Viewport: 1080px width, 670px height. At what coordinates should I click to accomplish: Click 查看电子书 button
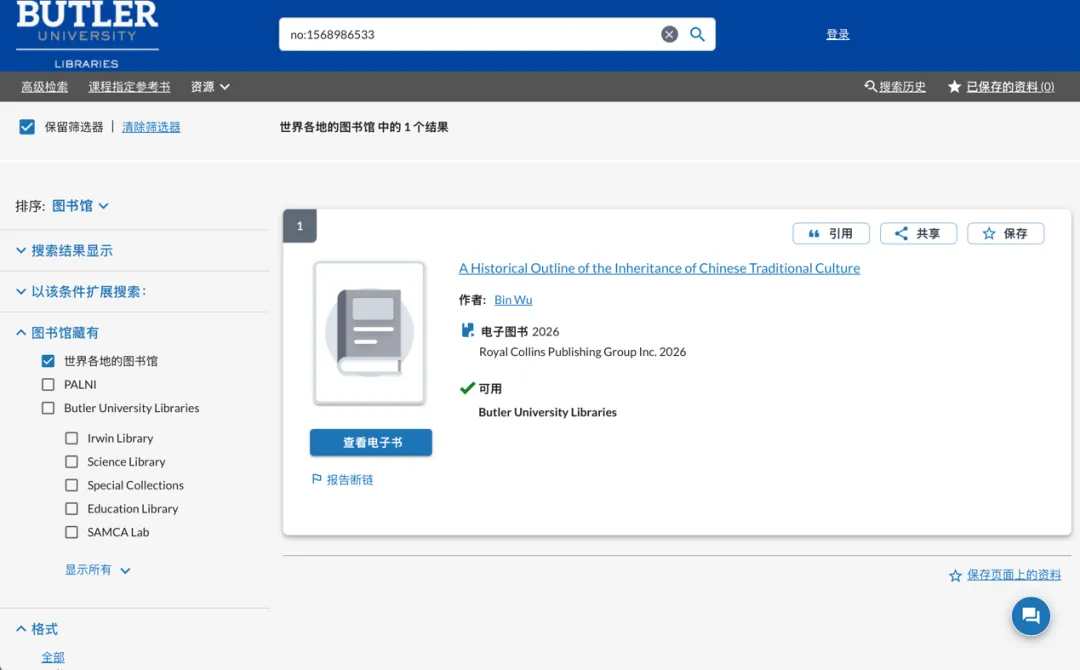pyautogui.click(x=371, y=442)
